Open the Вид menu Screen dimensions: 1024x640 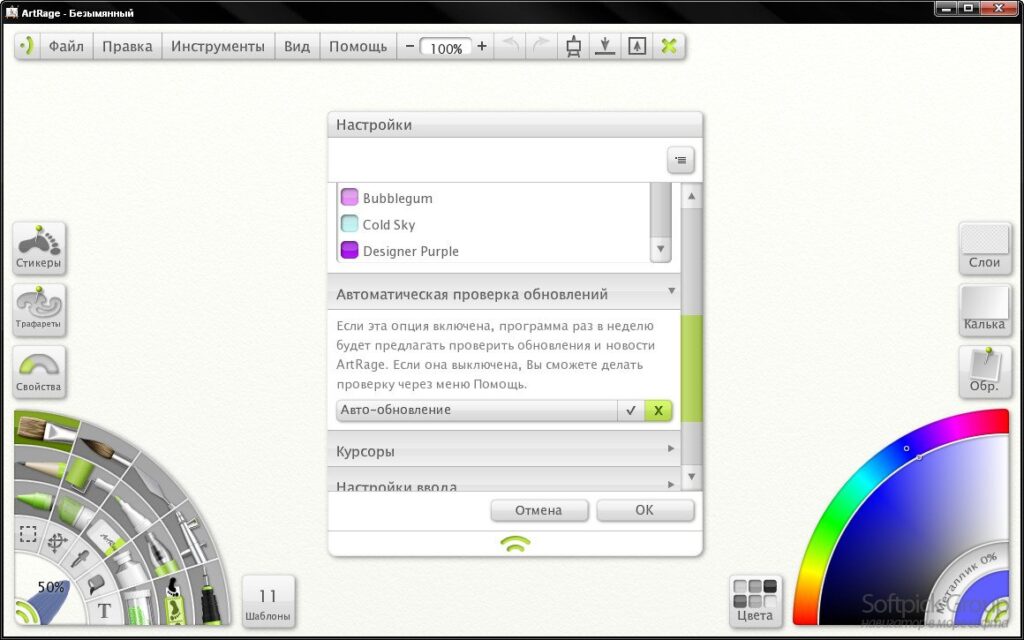tap(297, 46)
